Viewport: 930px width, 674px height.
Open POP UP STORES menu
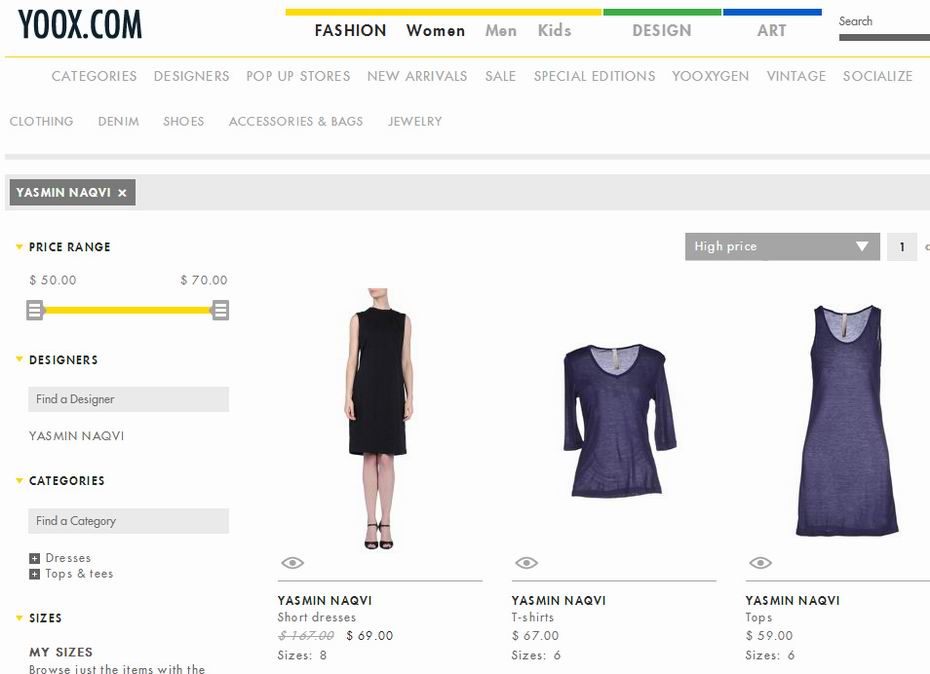click(x=298, y=76)
